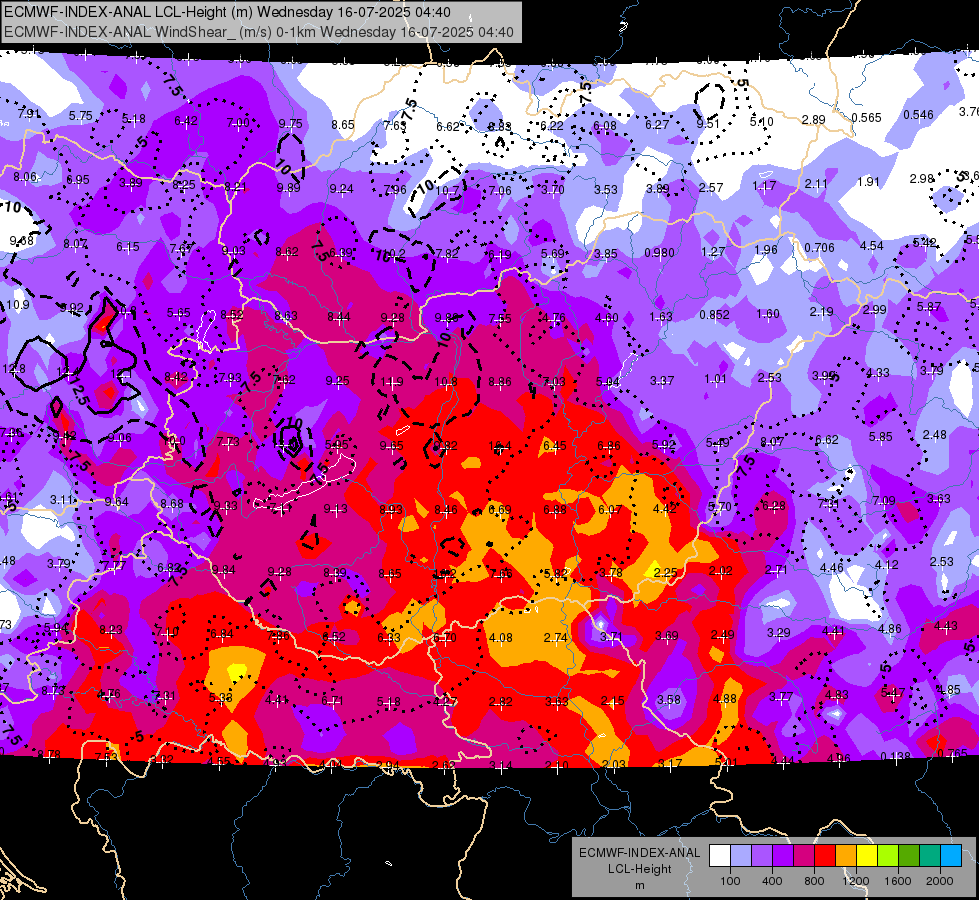Click the red legend color swatch
This screenshot has width=979, height=900.
(825, 856)
